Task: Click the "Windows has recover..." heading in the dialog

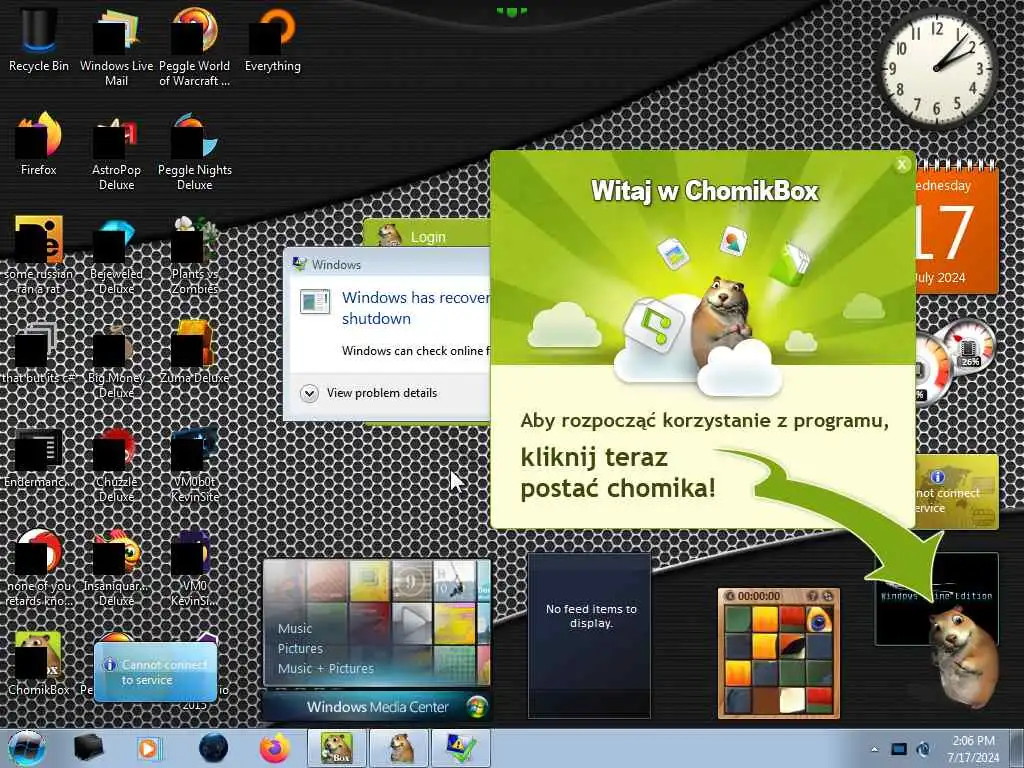Action: coord(415,308)
